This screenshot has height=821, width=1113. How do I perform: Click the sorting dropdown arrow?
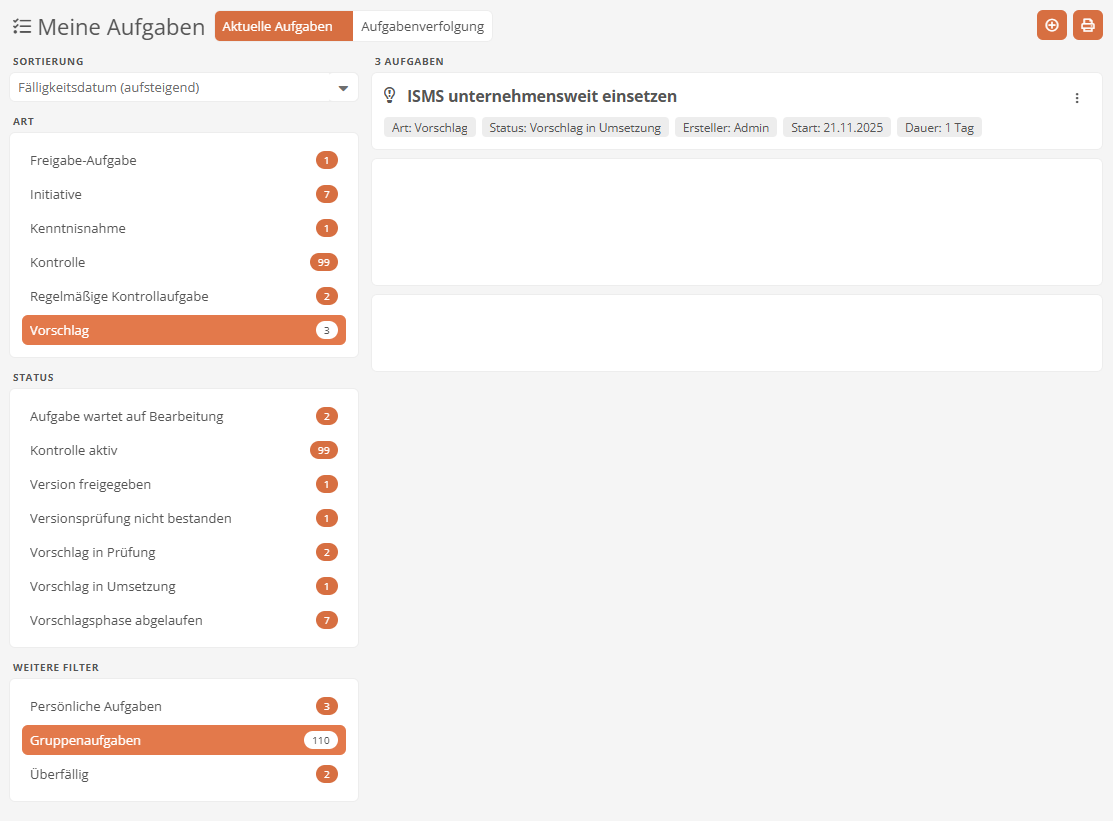pyautogui.click(x=343, y=88)
